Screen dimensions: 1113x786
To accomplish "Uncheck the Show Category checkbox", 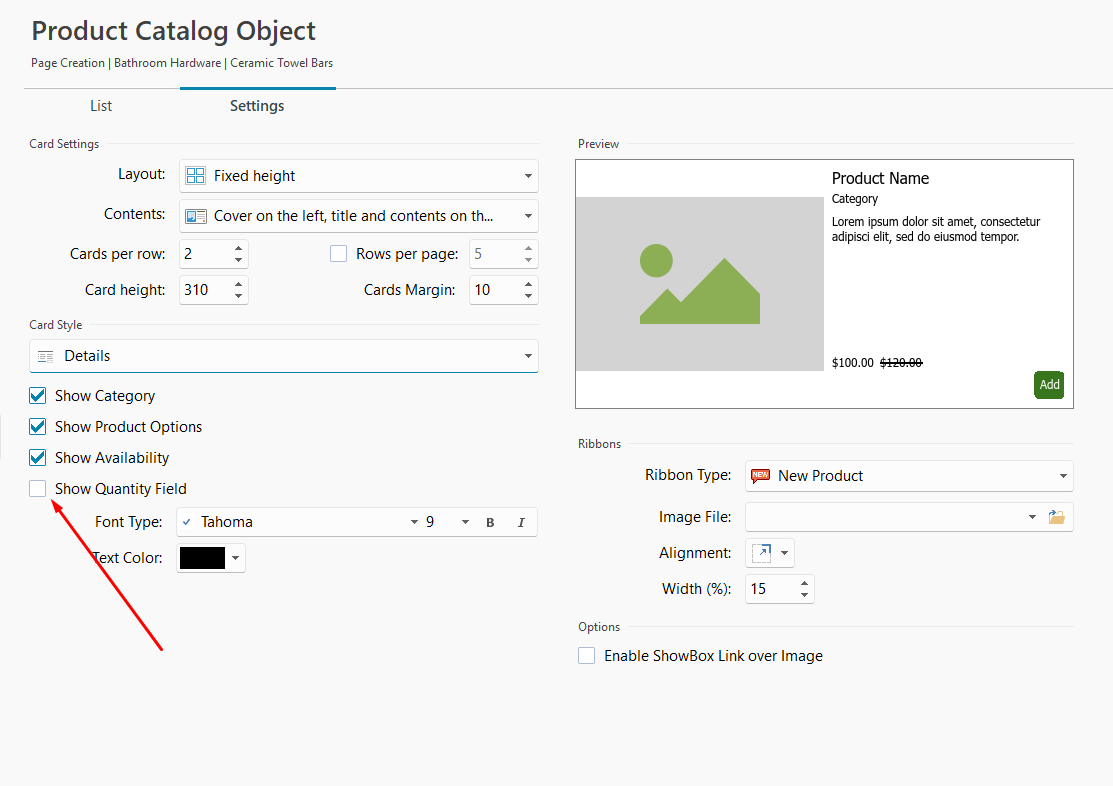I will point(38,396).
